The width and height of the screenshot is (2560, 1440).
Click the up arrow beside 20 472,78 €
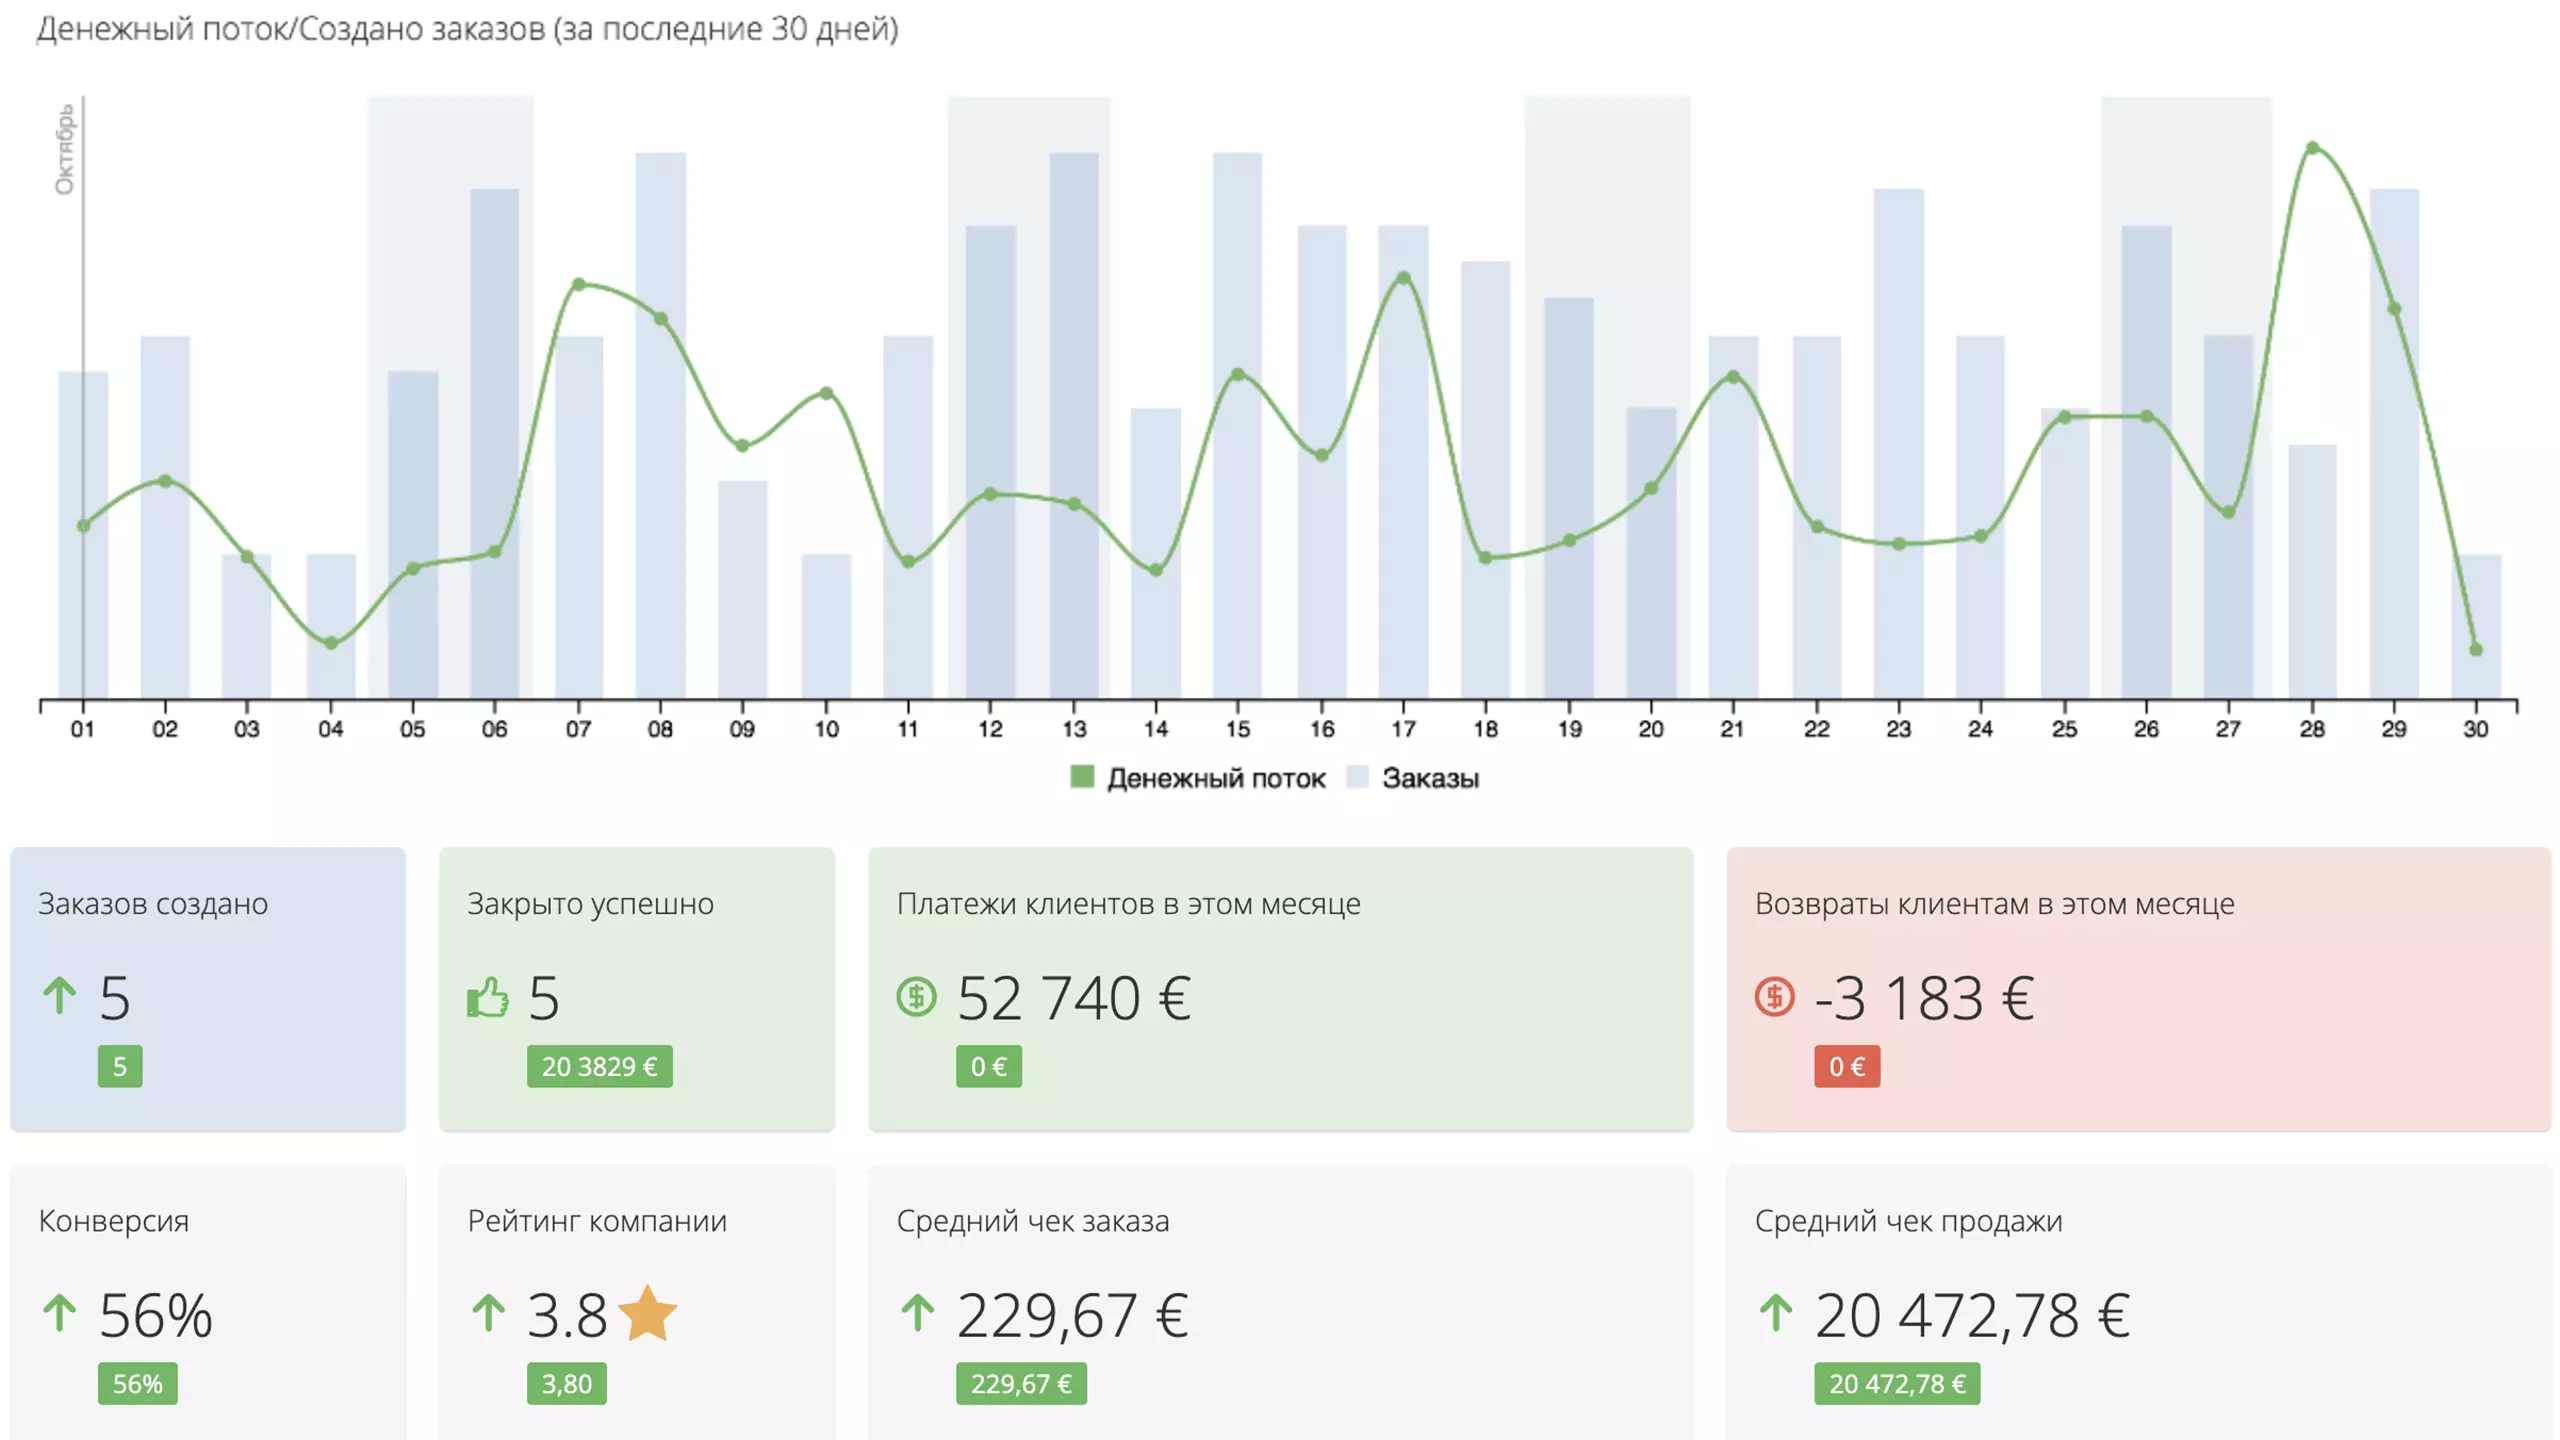[1775, 1313]
